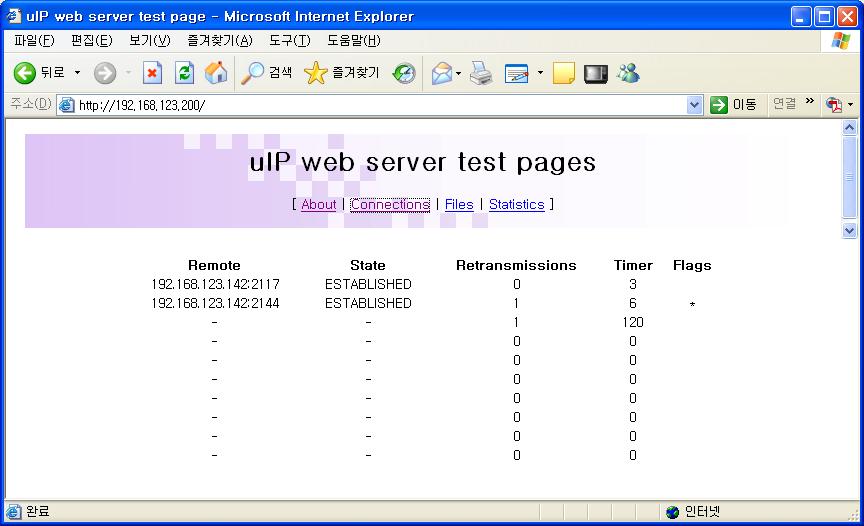Go to the Home page icon
The image size is (864, 526).
click(x=216, y=73)
